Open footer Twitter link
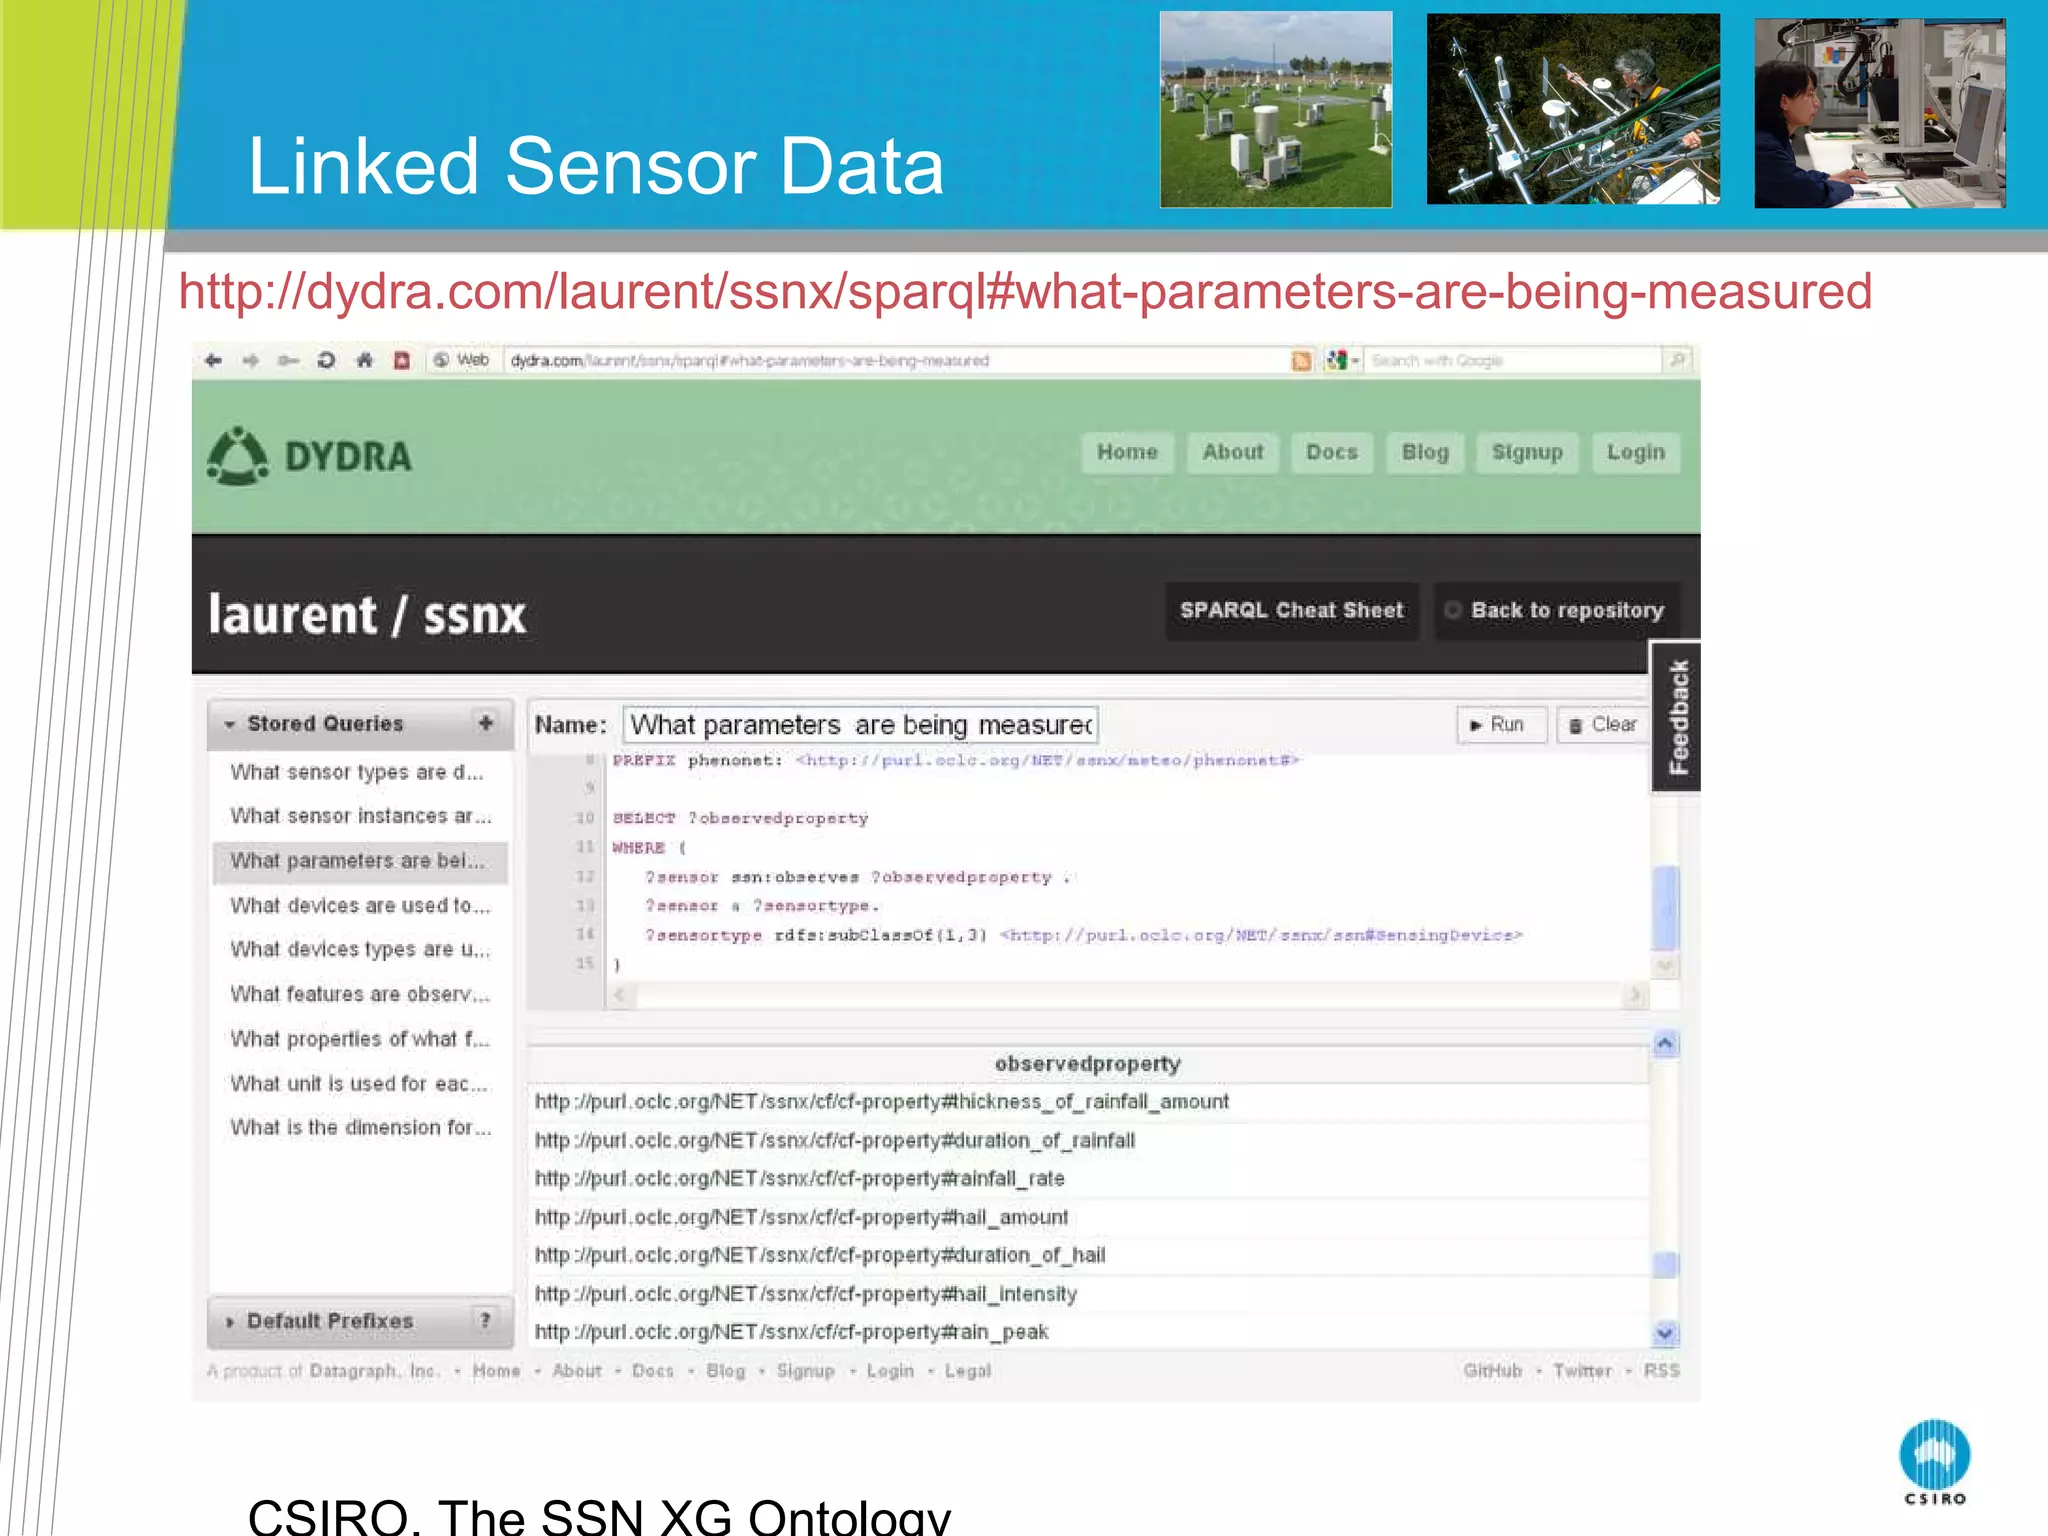 tap(1583, 1371)
